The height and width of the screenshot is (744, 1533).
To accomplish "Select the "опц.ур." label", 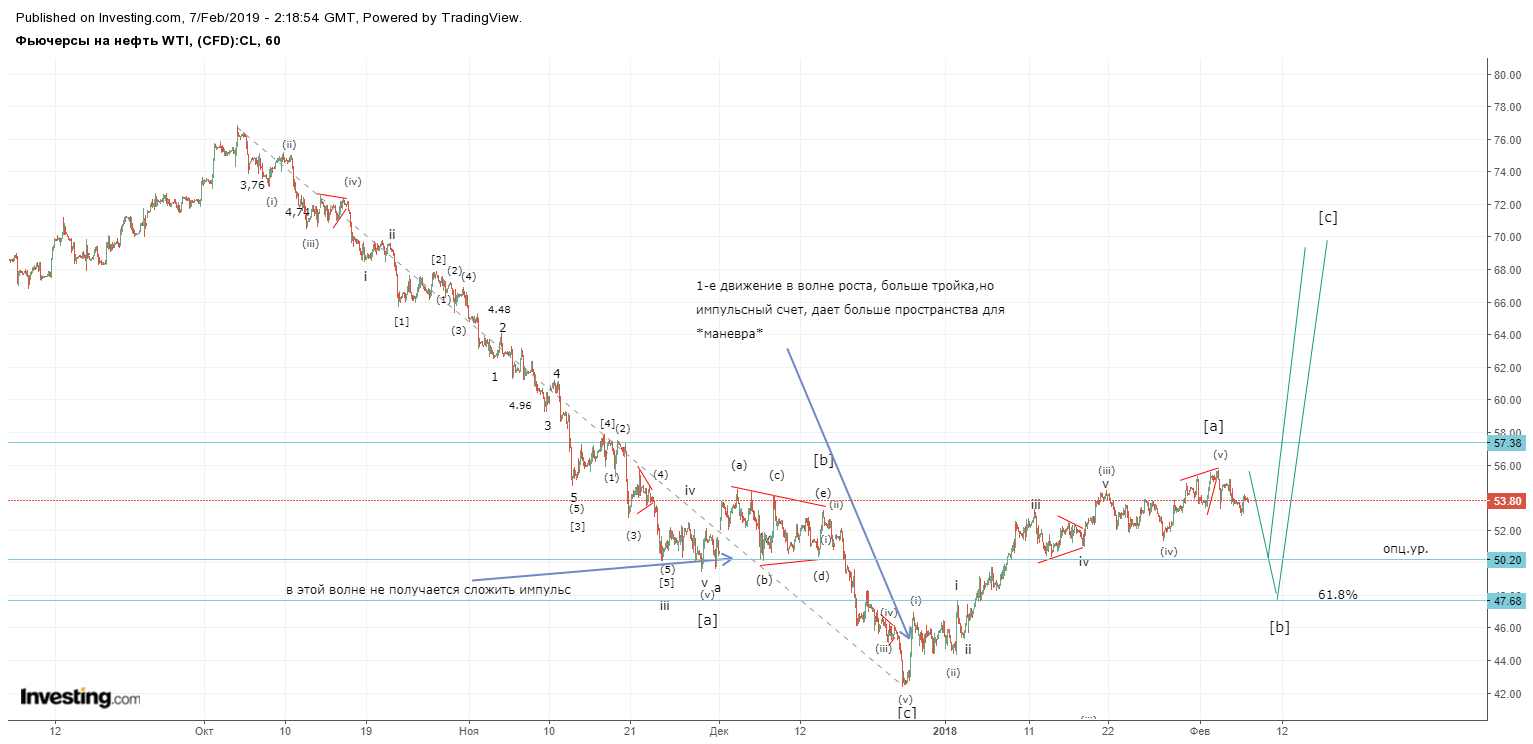I will pyautogui.click(x=1406, y=548).
